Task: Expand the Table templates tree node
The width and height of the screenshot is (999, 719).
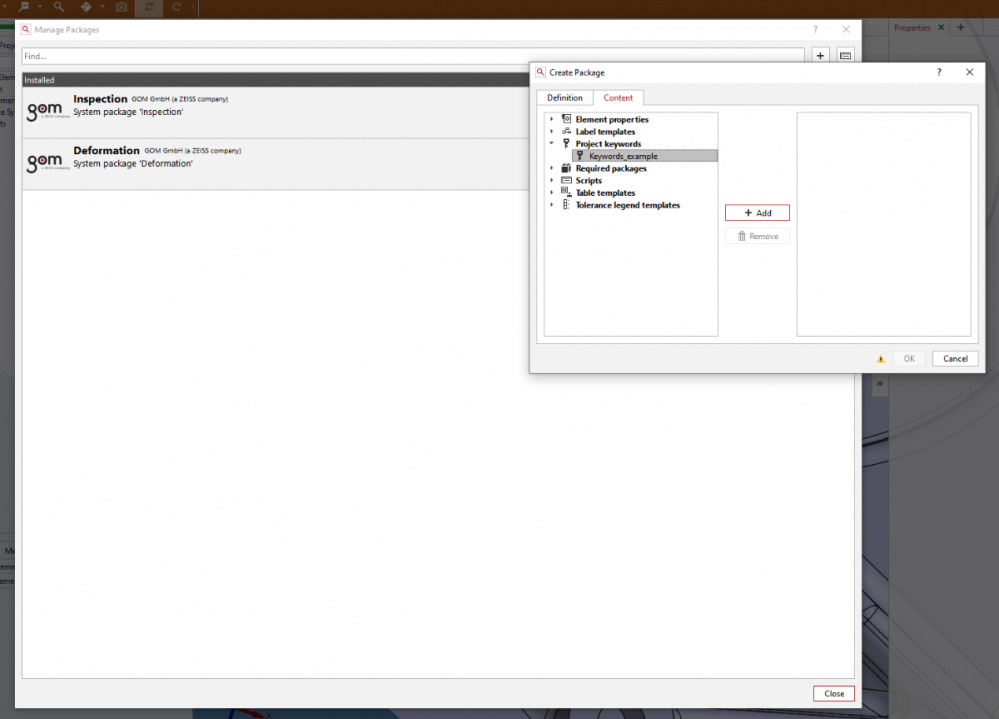Action: click(x=552, y=192)
